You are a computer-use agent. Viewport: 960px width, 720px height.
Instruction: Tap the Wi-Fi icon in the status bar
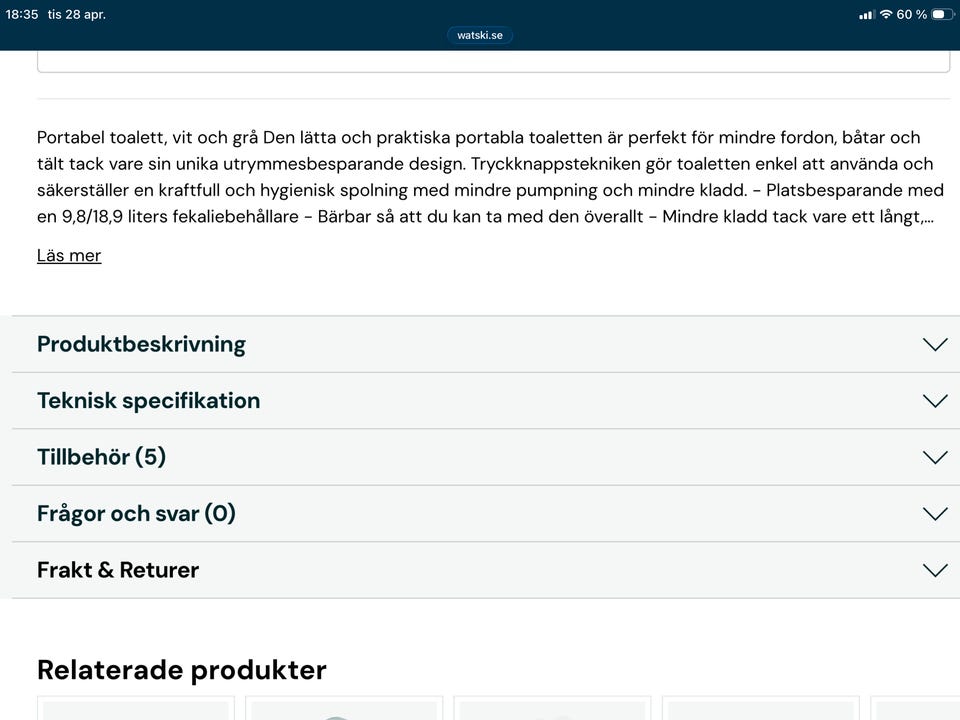tap(886, 14)
